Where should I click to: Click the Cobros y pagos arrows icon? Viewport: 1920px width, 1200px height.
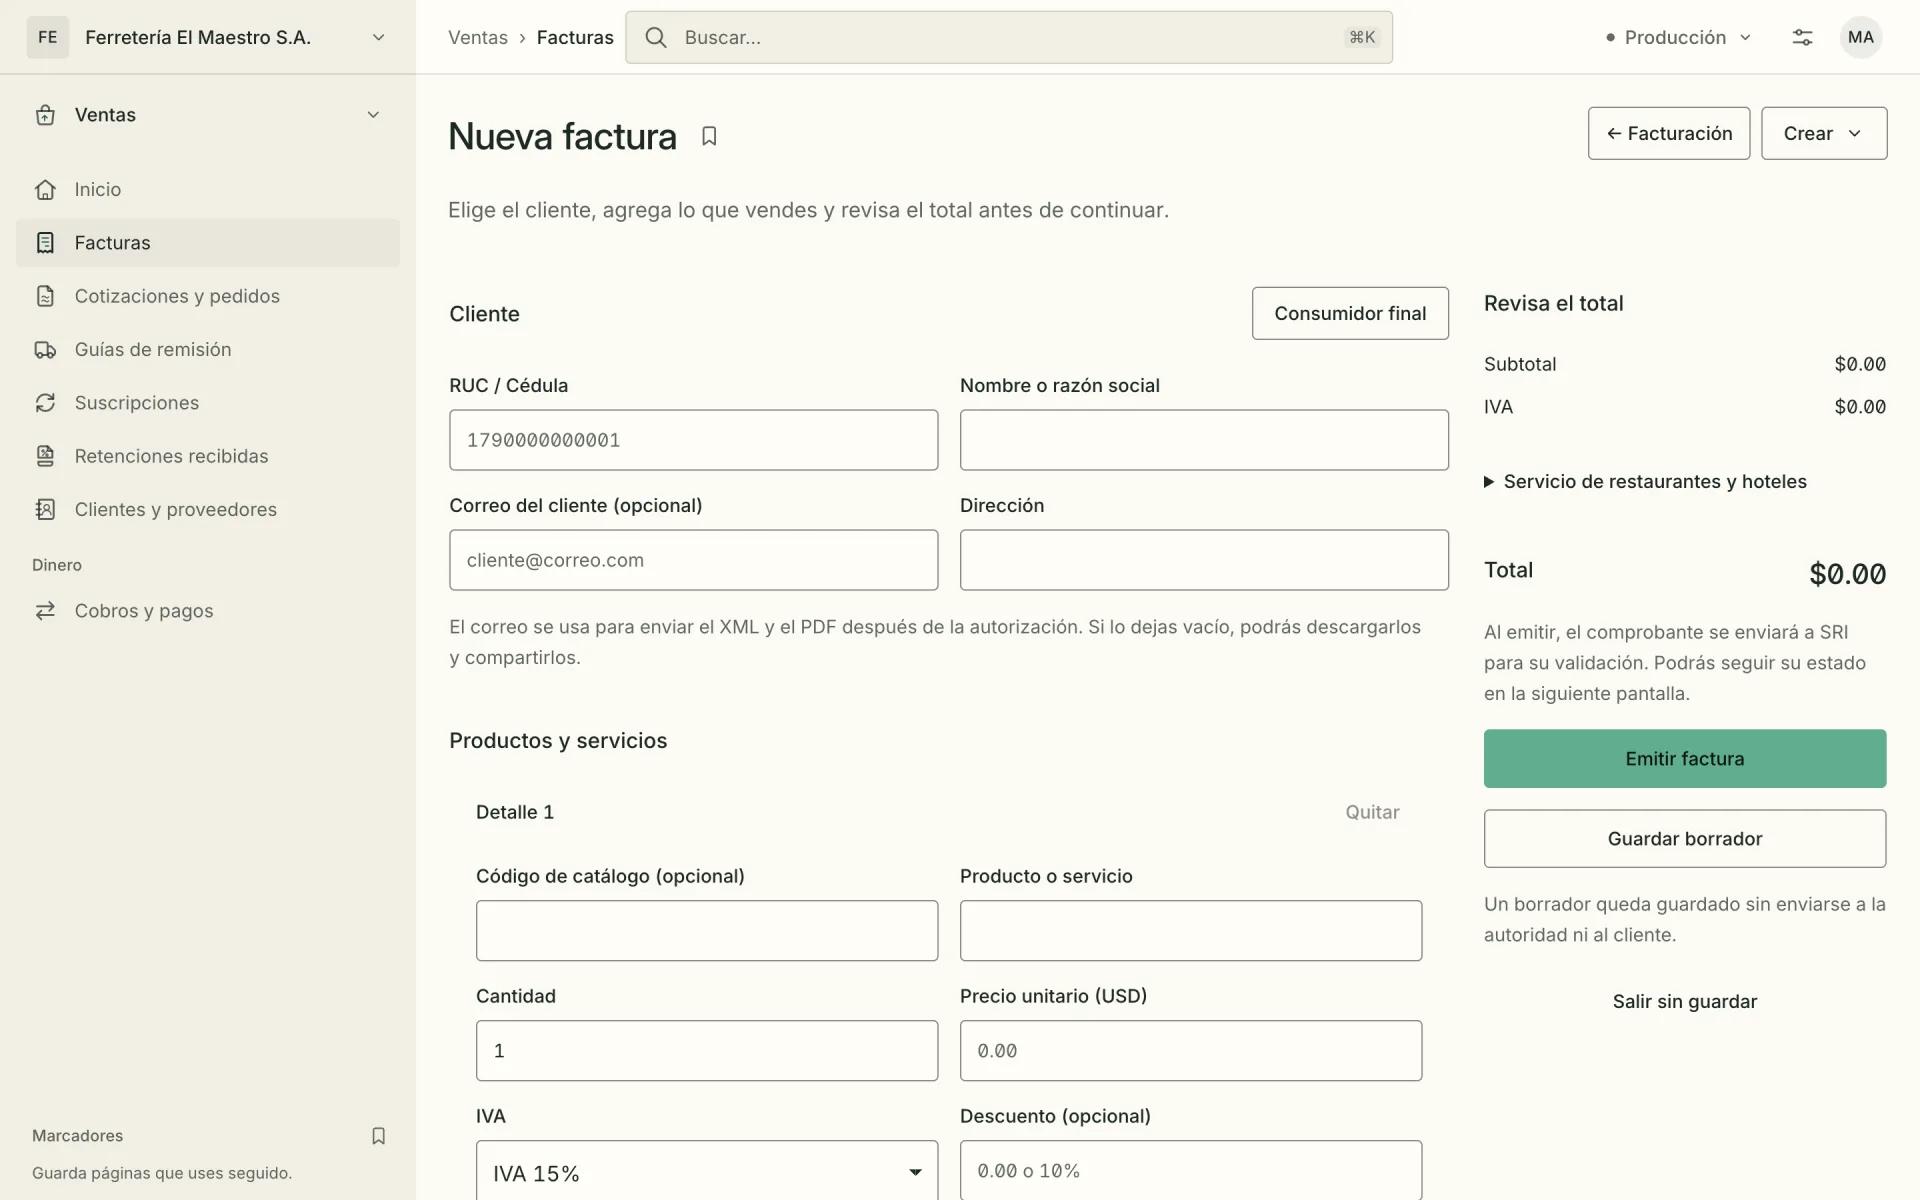(45, 611)
